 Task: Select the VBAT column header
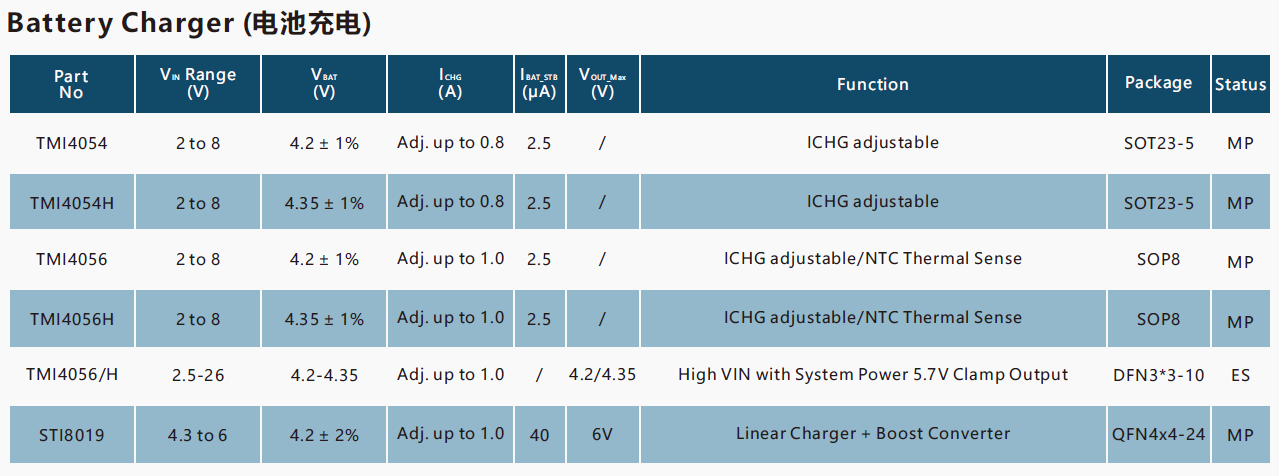[324, 84]
